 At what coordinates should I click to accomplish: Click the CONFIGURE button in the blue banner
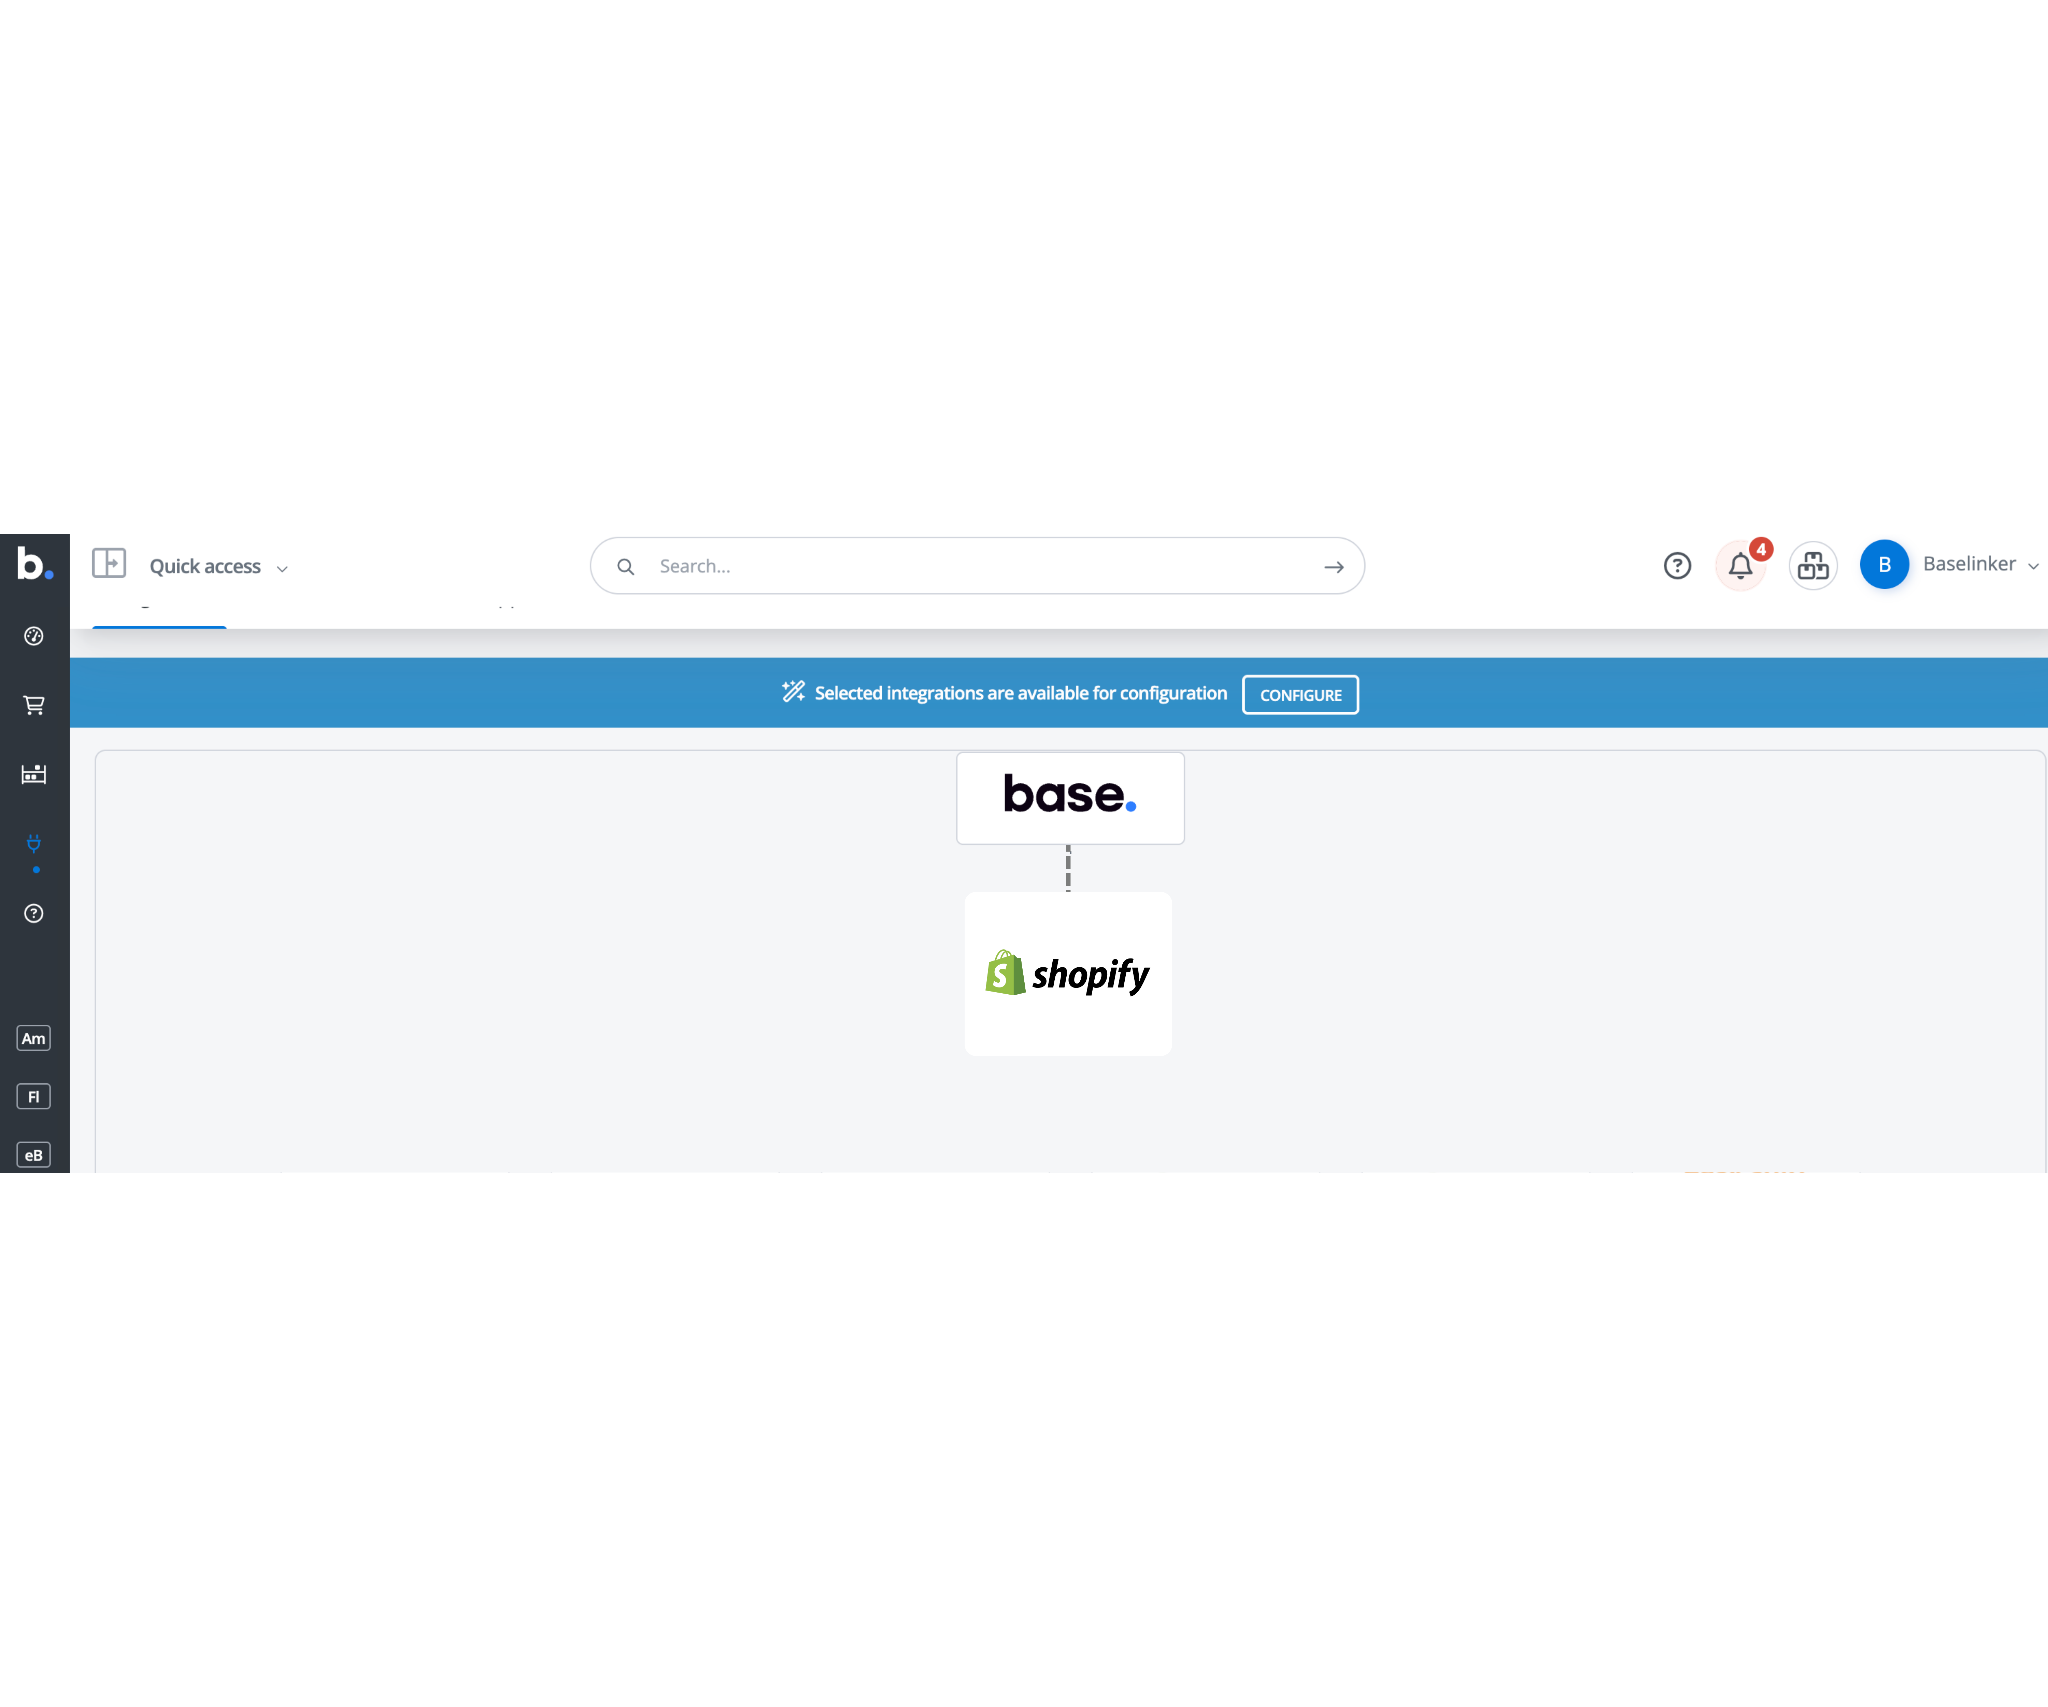(1300, 694)
